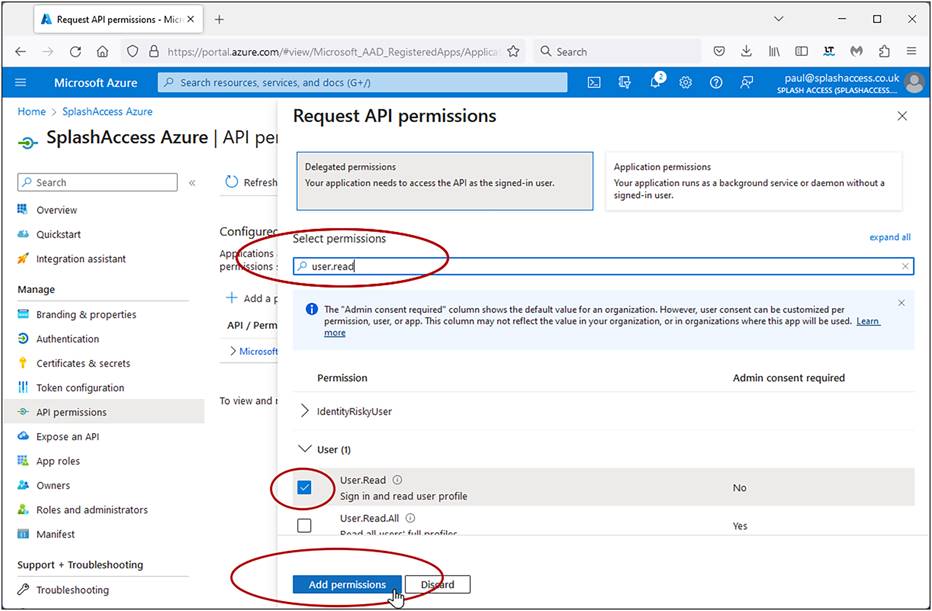Open the Azure portal hamburger menu

click(20, 83)
